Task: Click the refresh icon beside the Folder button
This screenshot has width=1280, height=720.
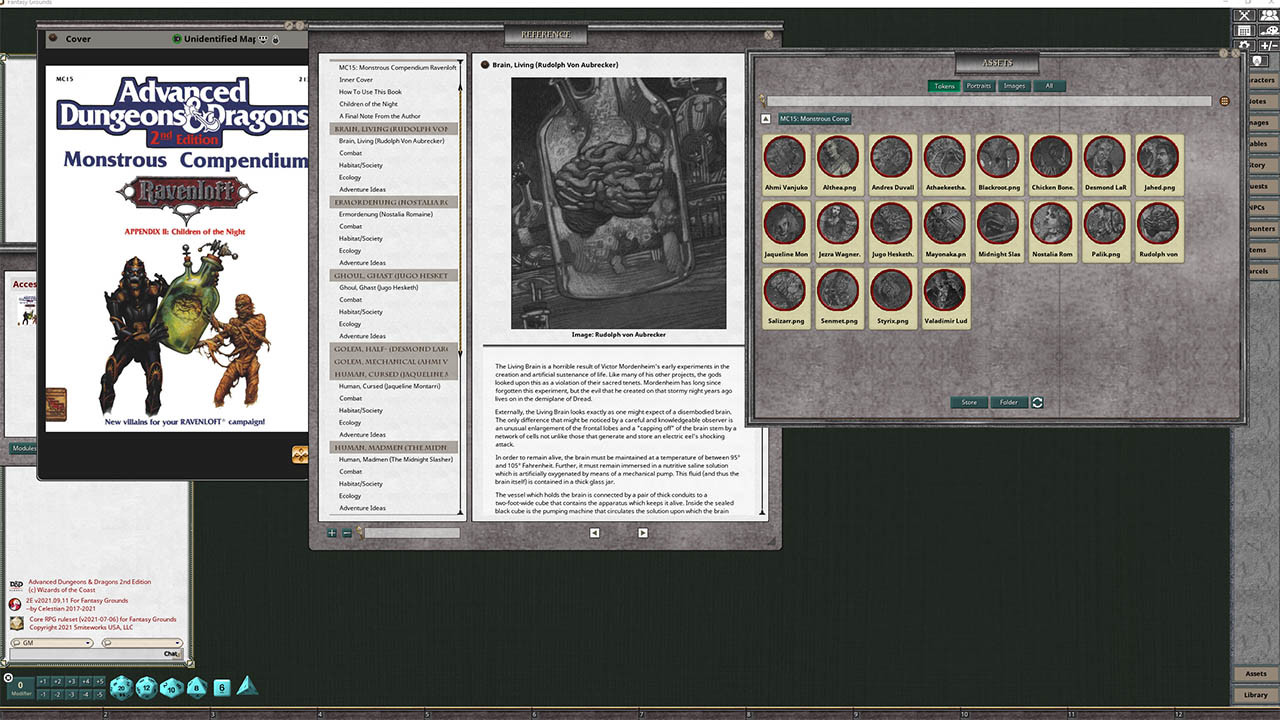Action: 1036,402
